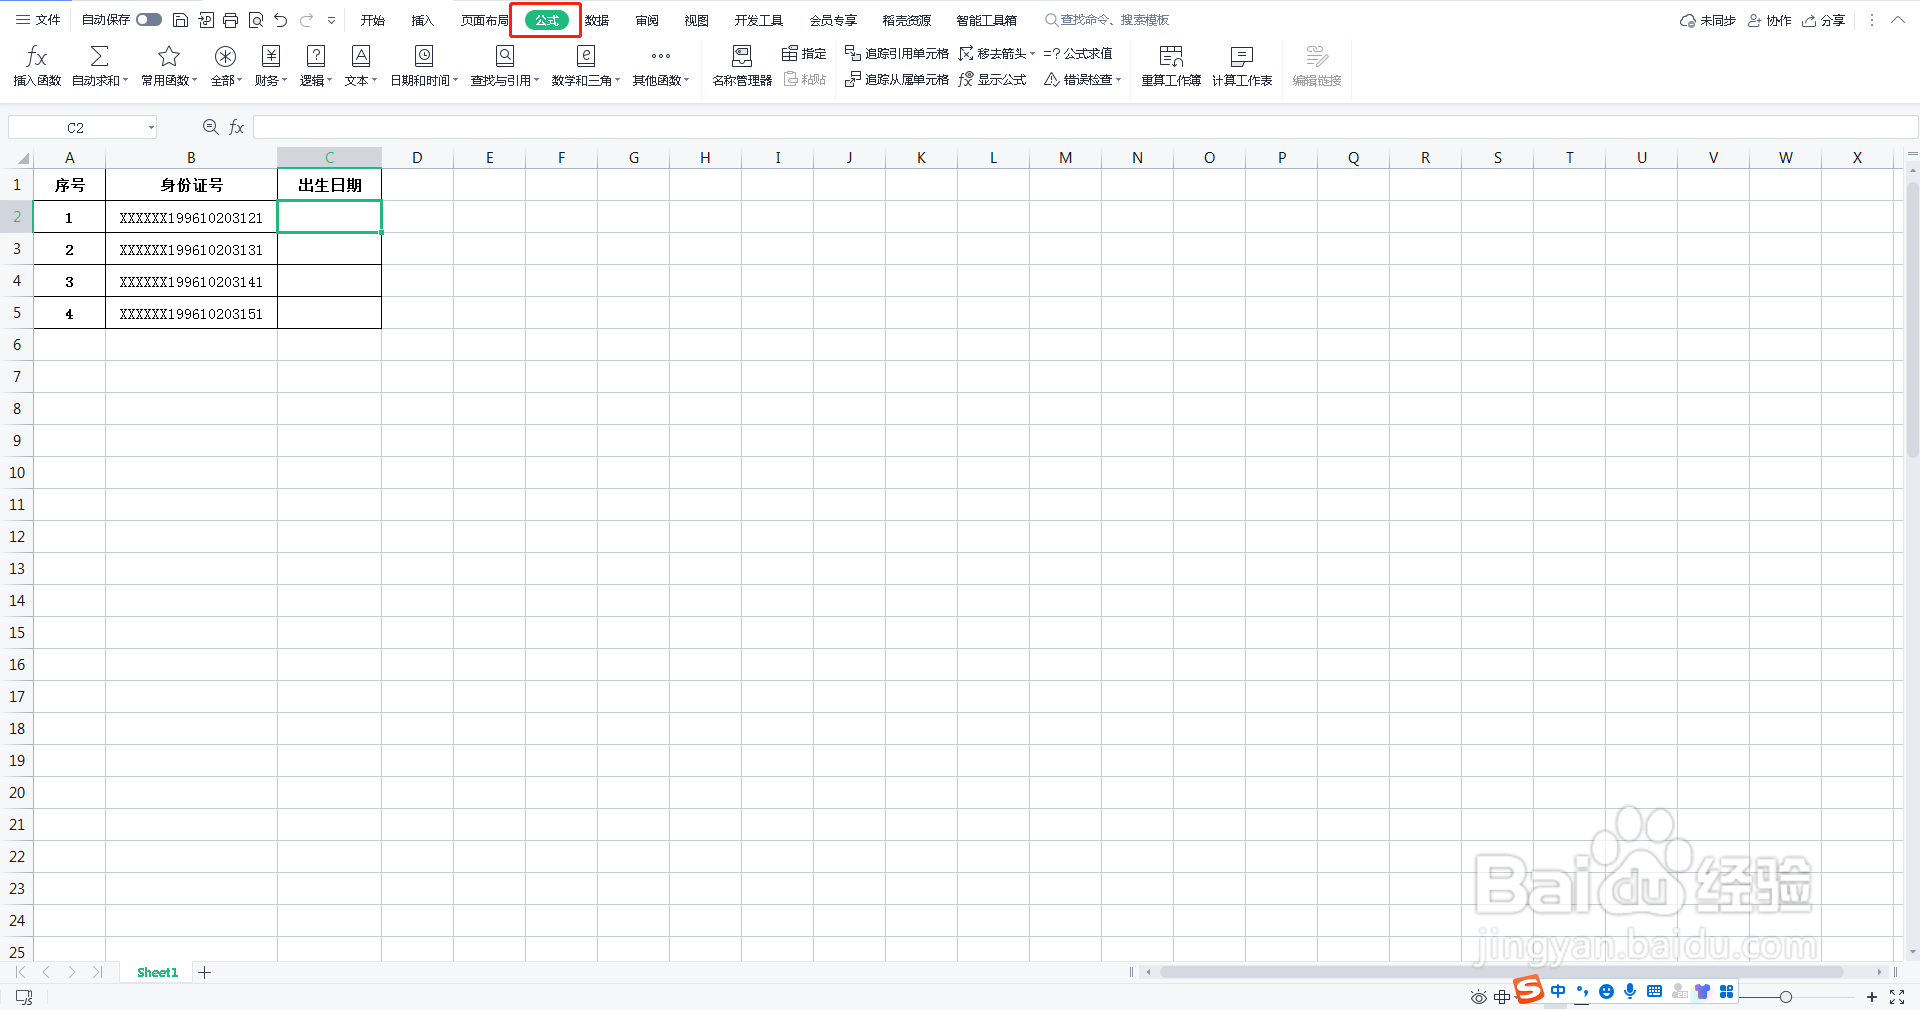
Task: Click Calculate Sheet (计算工作表)
Action: [1242, 66]
